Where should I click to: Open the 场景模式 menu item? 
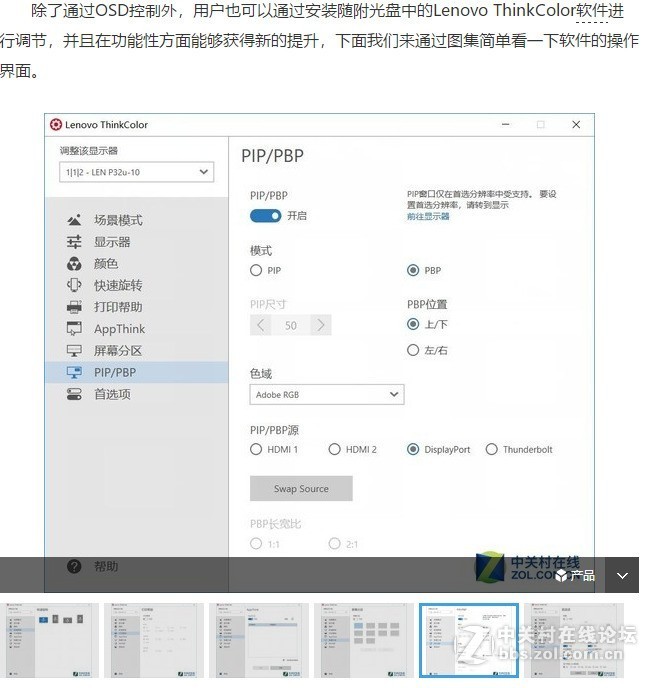point(118,220)
